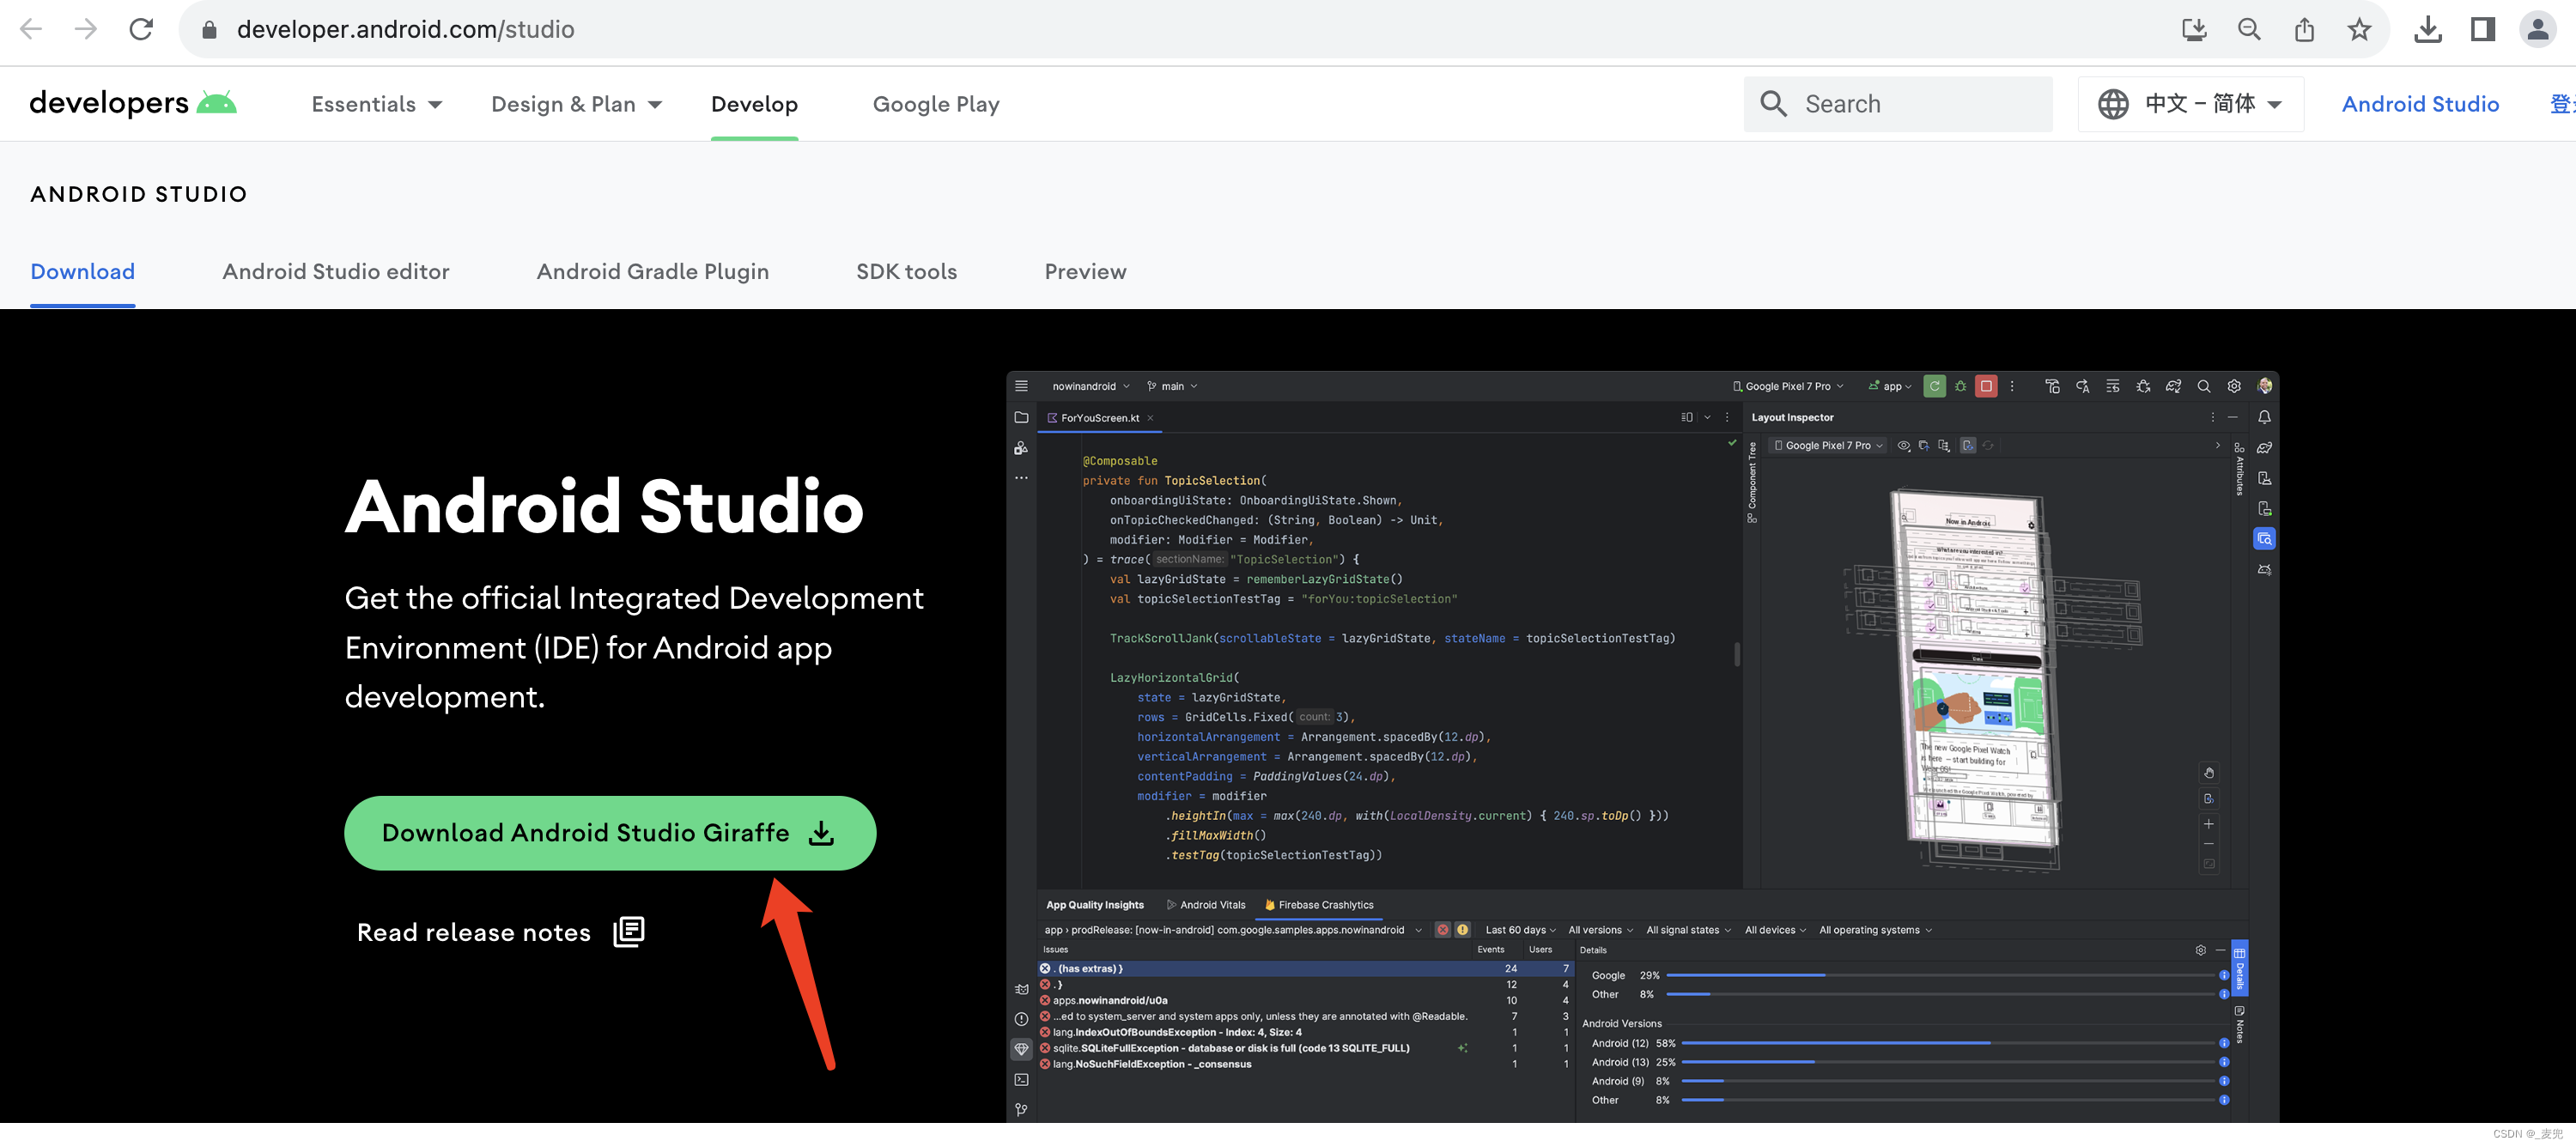Open the Android Vitals tab
Screen dimensions: 2576x1147
[x=1213, y=904]
